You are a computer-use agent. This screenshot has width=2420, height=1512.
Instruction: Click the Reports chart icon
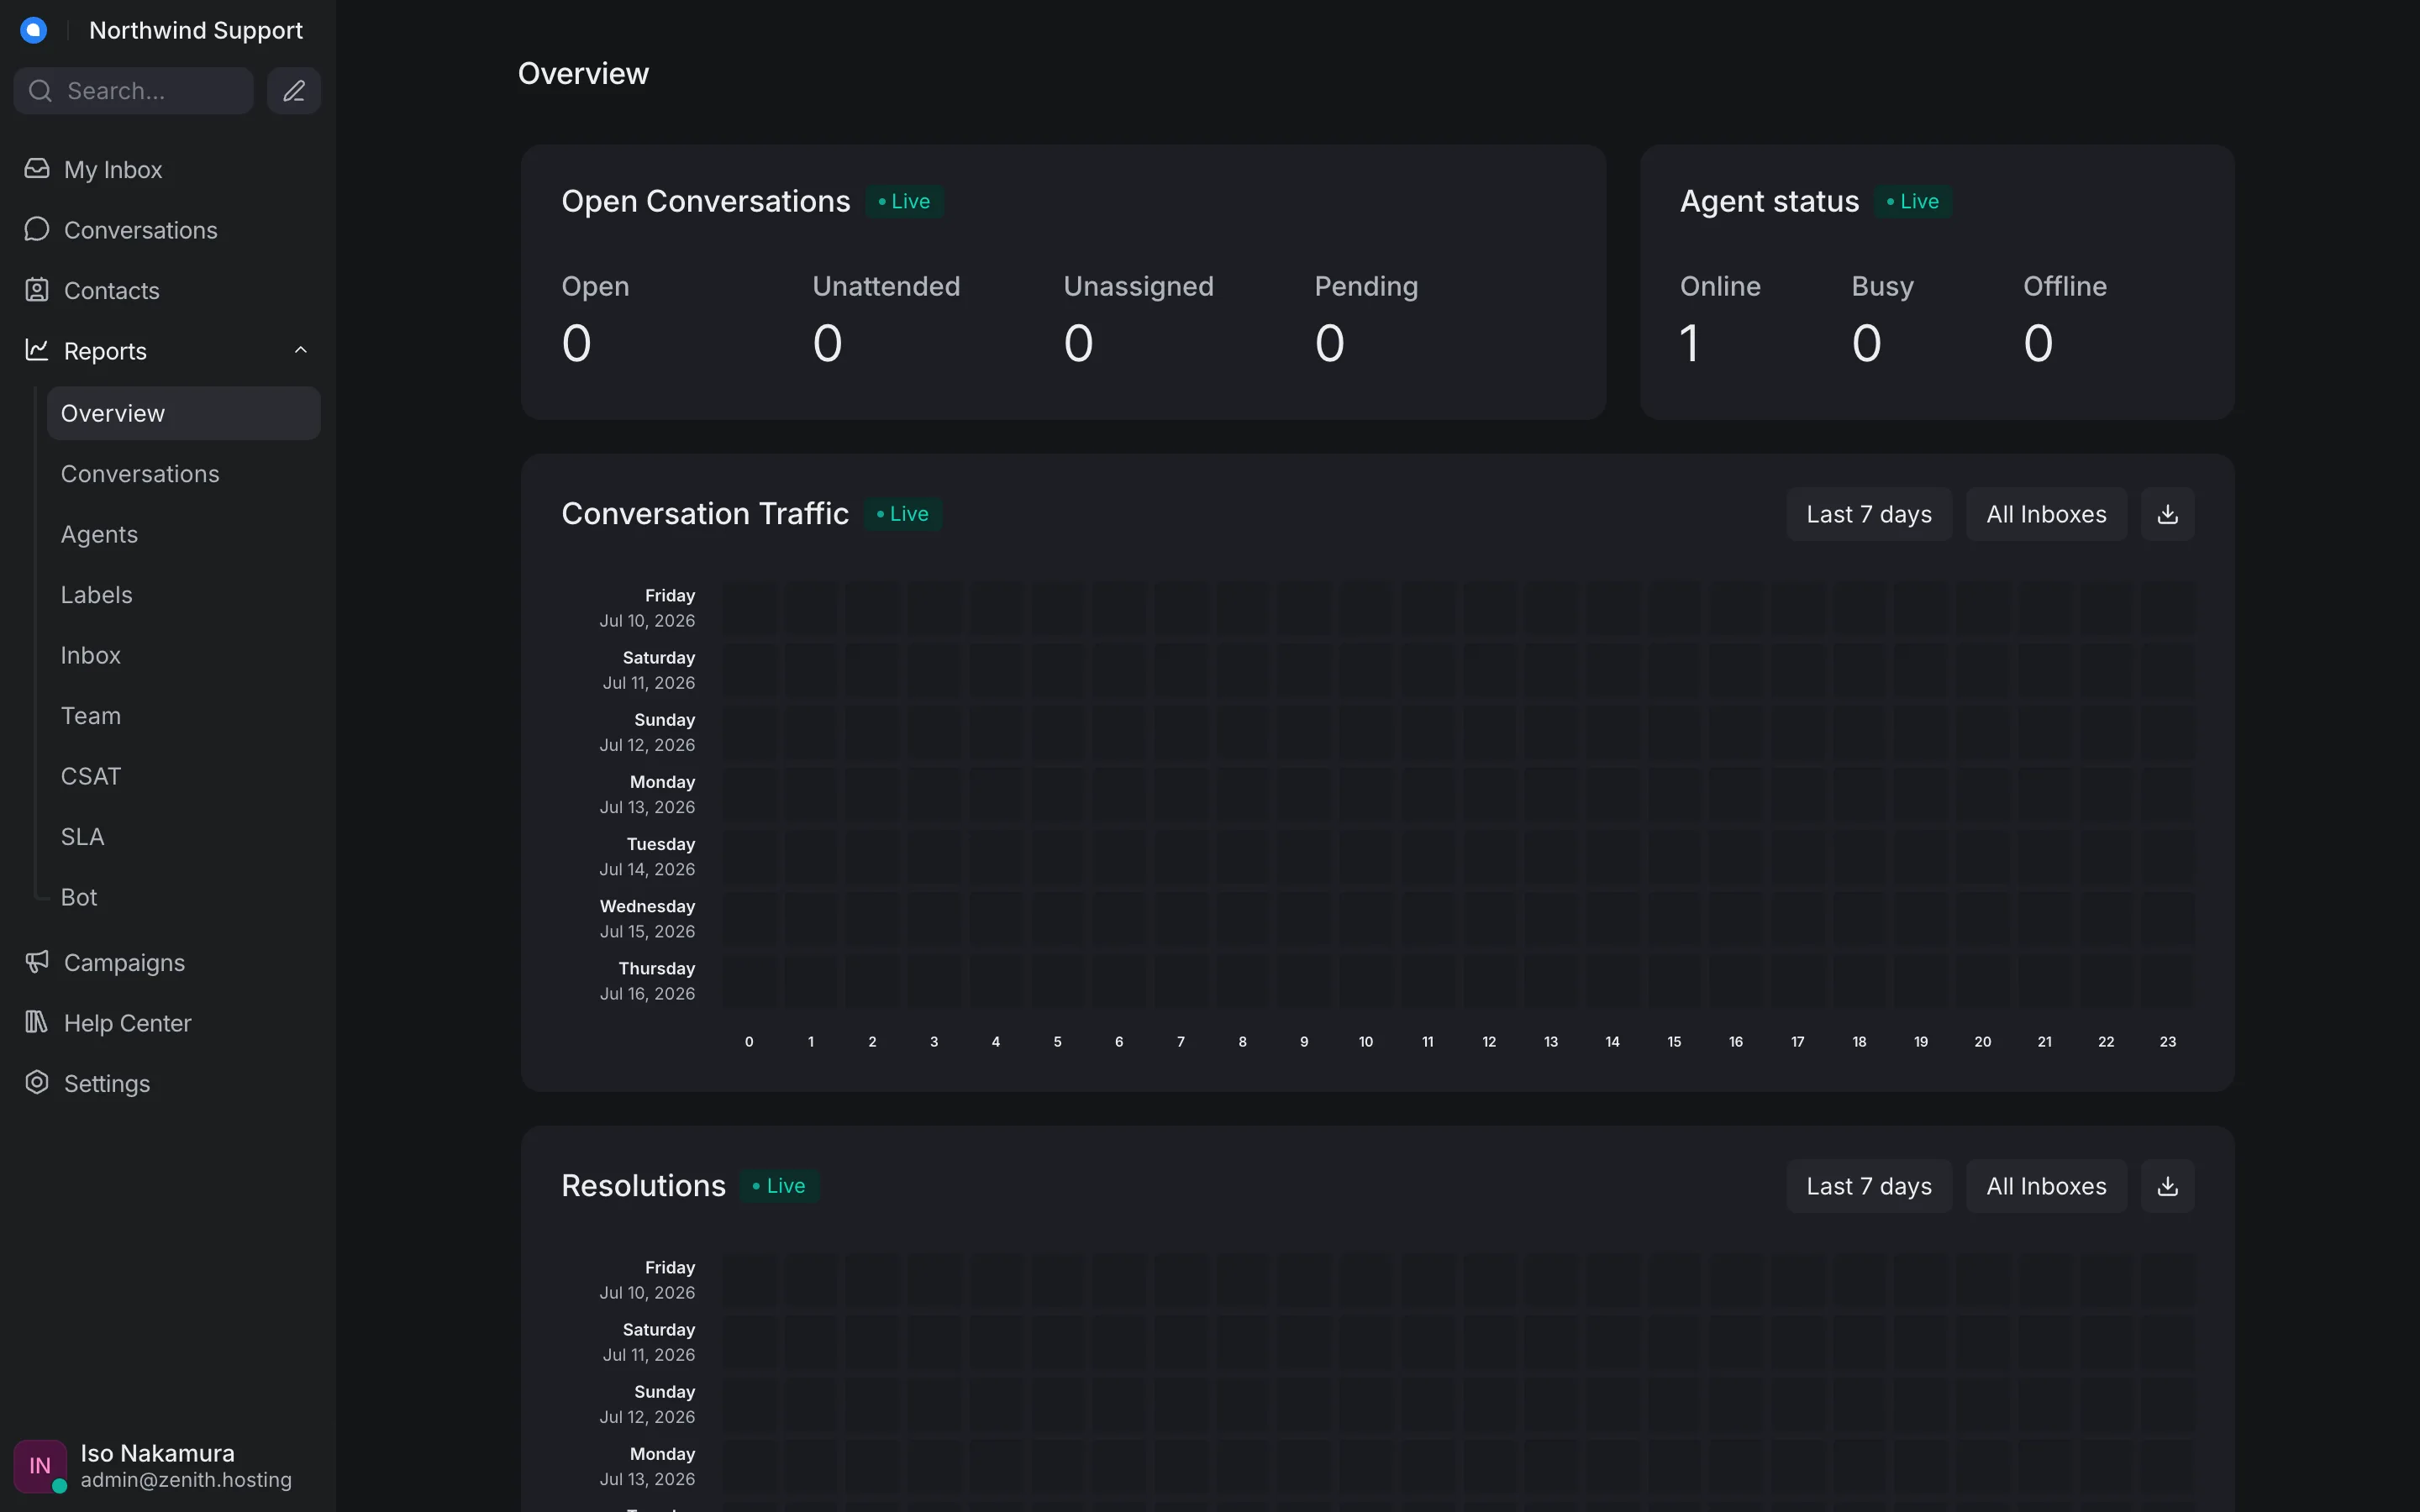[37, 350]
